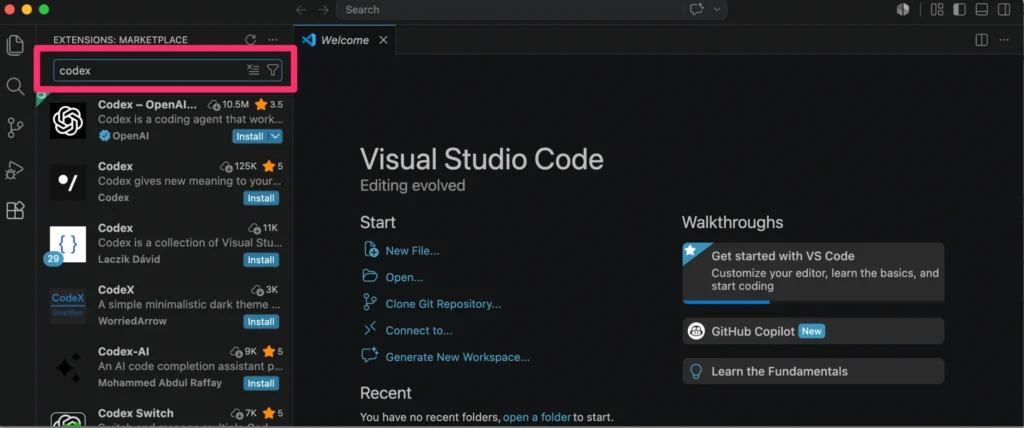This screenshot has height=428, width=1024.
Task: Click the Copilot status icon in title bar
Action: pos(903,9)
